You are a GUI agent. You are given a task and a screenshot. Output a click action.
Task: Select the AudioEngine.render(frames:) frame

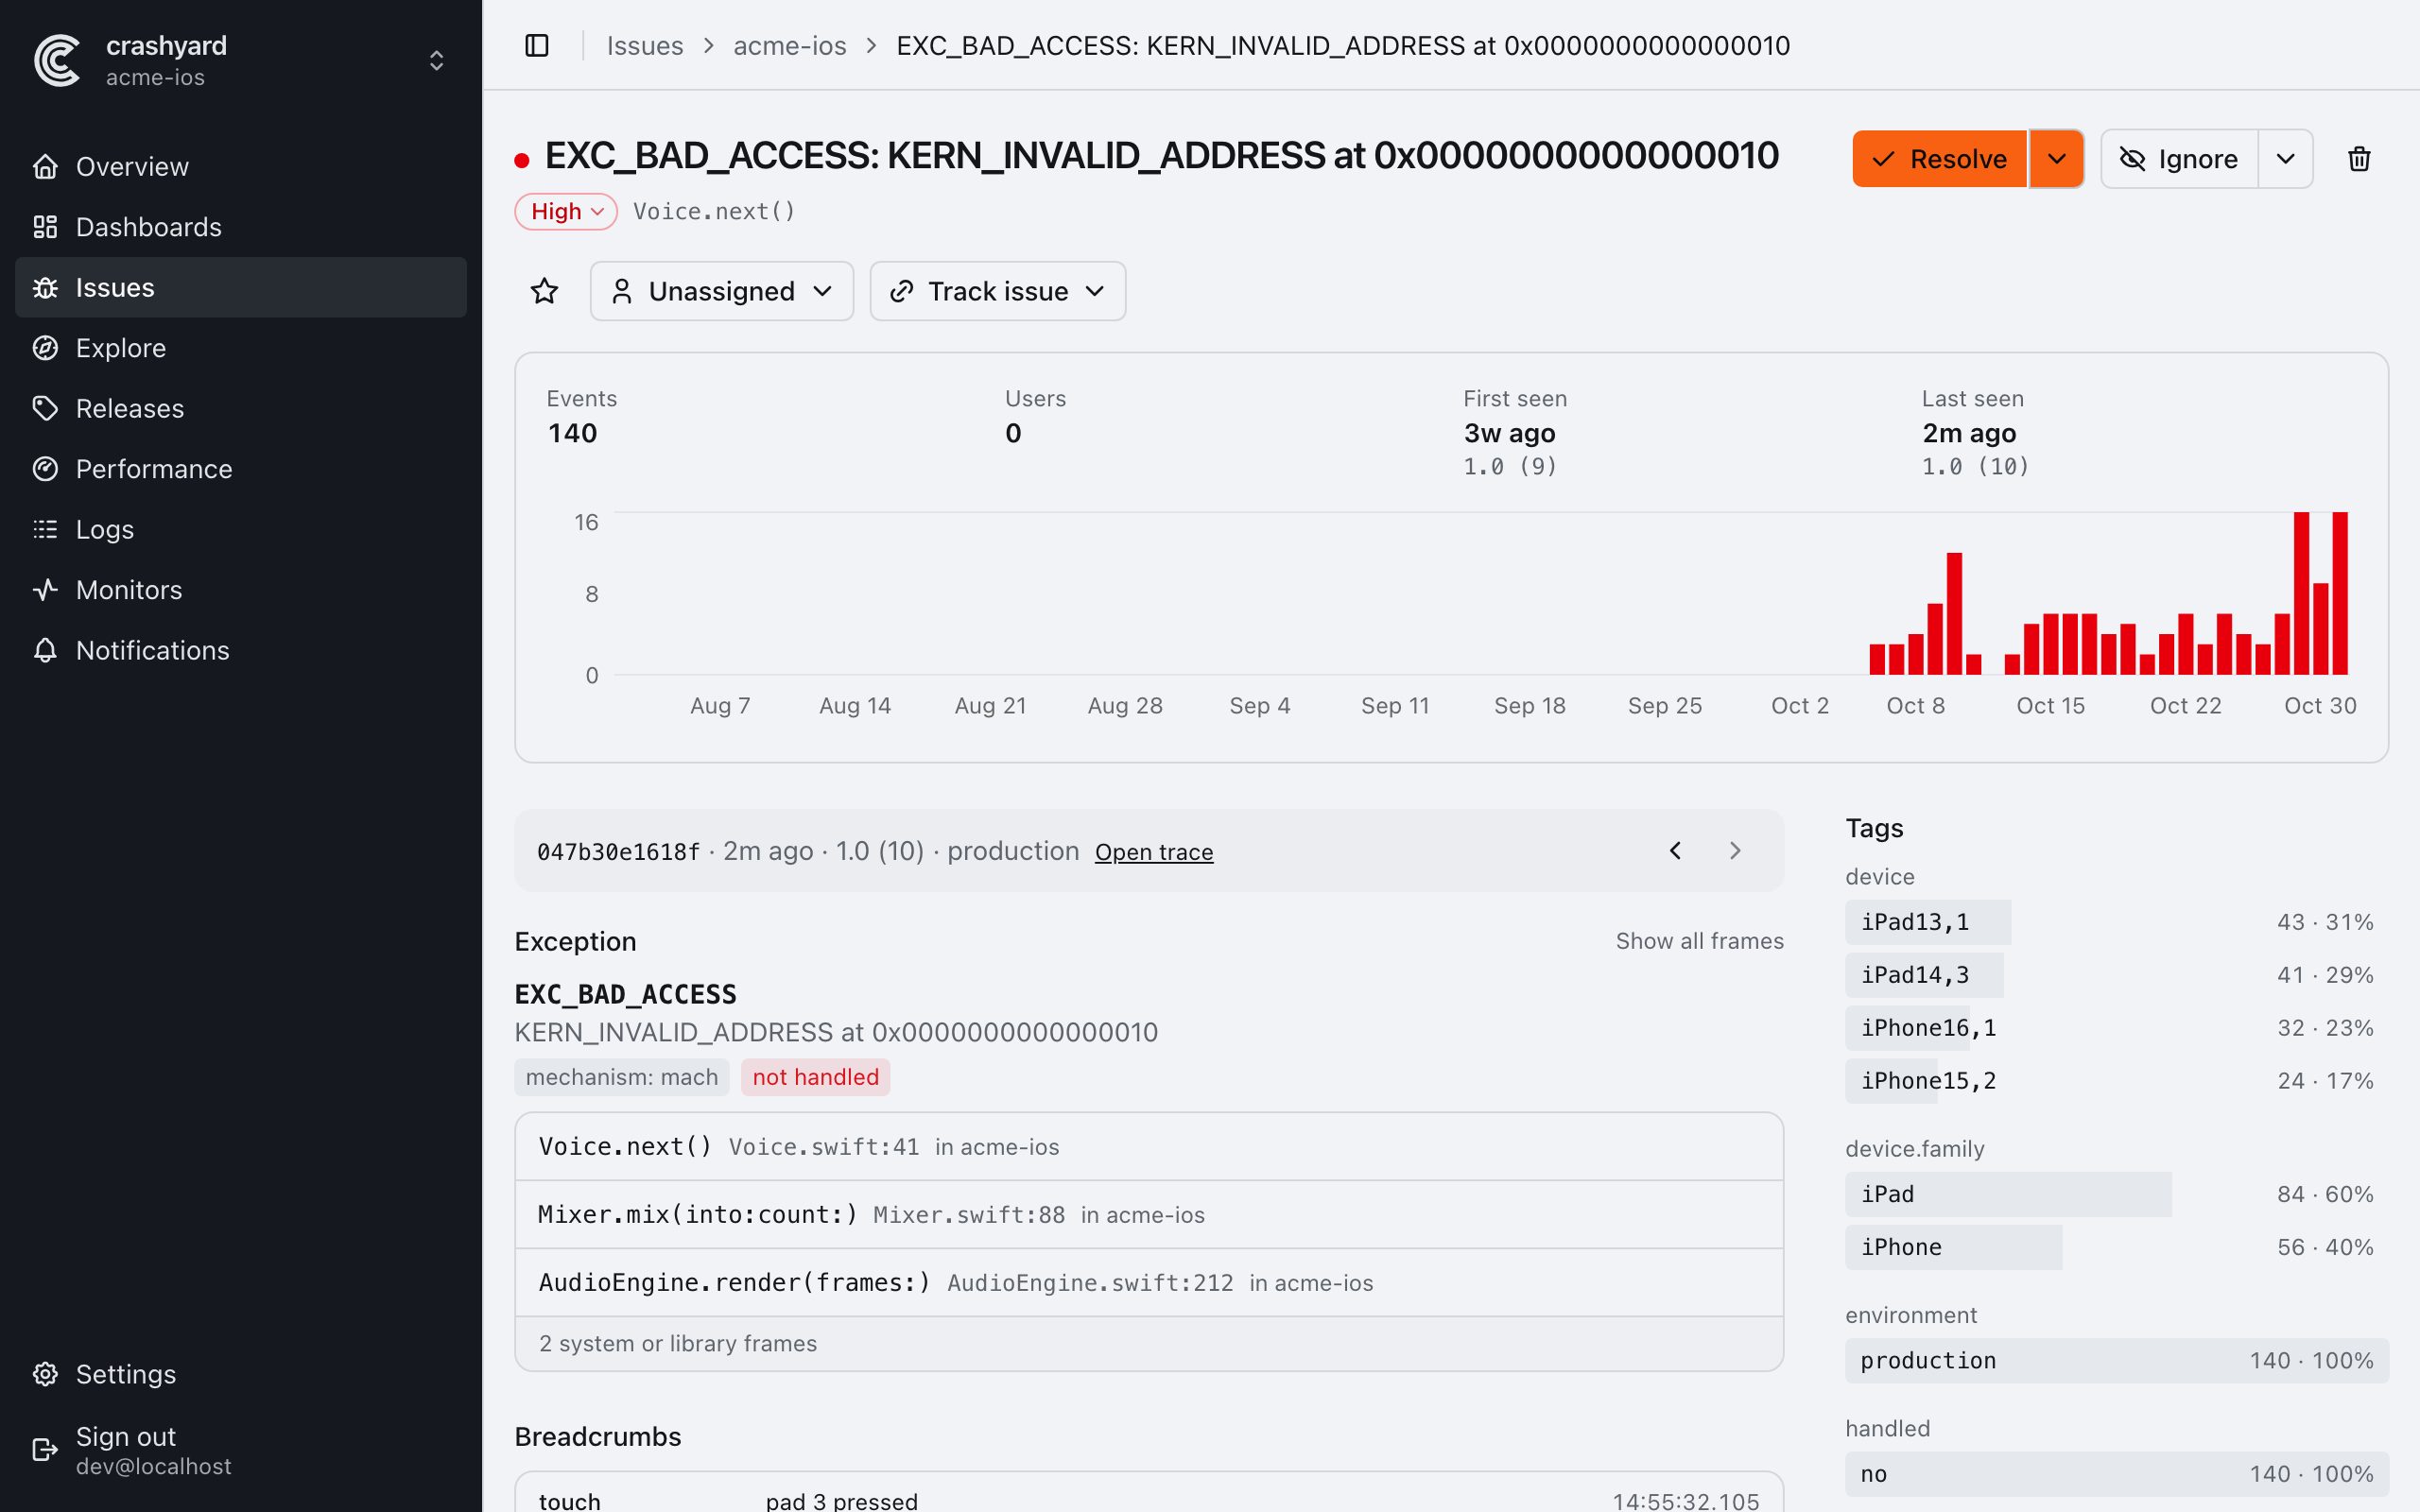pos(1149,1283)
